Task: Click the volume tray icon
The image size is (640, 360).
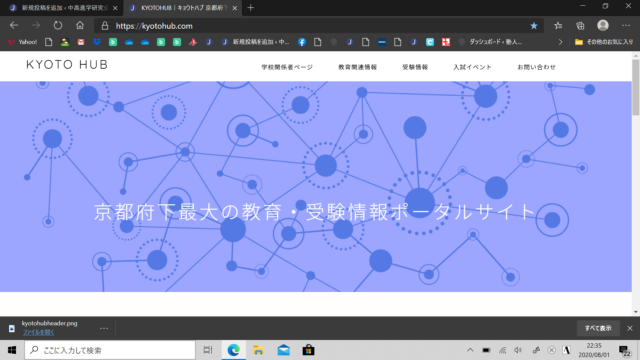Action: pyautogui.click(x=518, y=350)
